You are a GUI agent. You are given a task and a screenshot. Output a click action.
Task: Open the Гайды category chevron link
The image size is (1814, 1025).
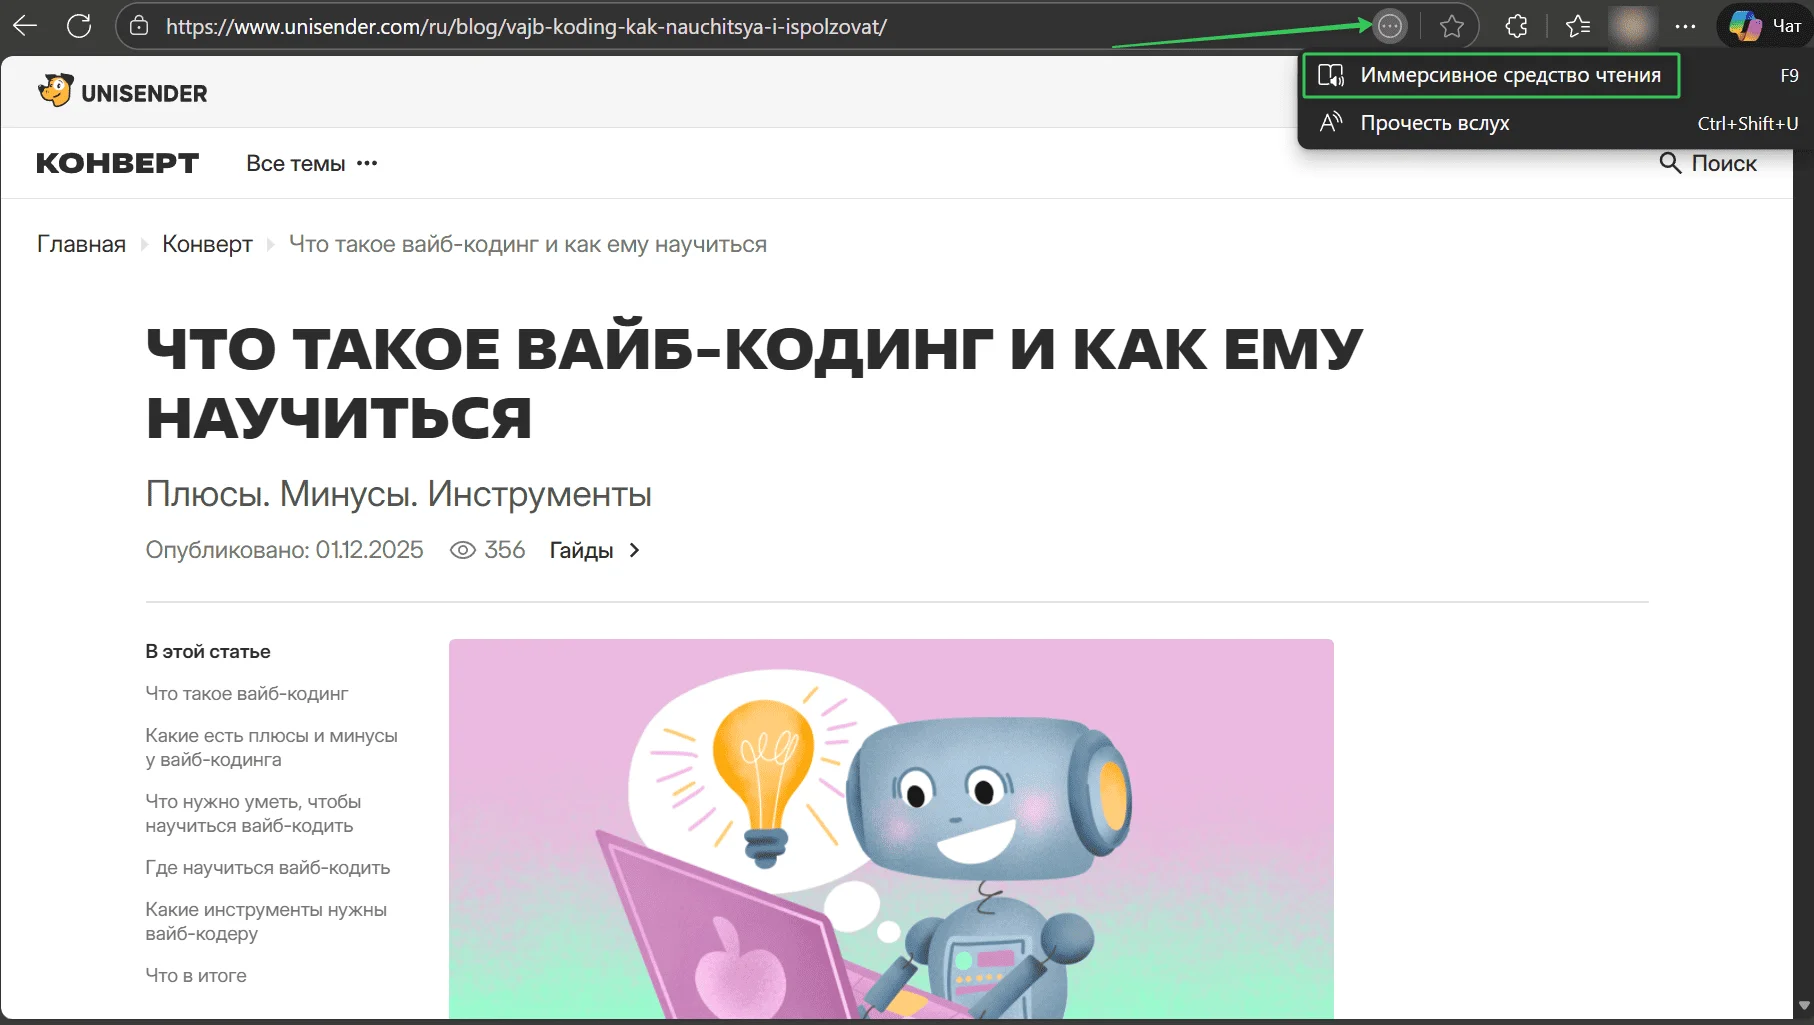[x=594, y=550]
